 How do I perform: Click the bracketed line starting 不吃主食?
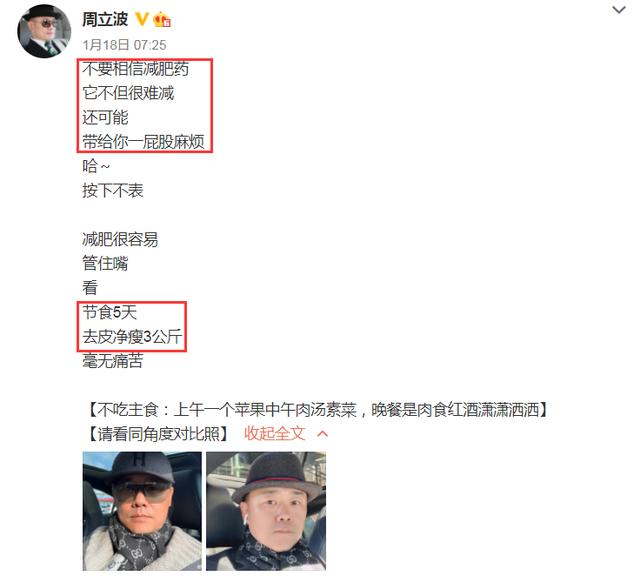click(x=317, y=409)
